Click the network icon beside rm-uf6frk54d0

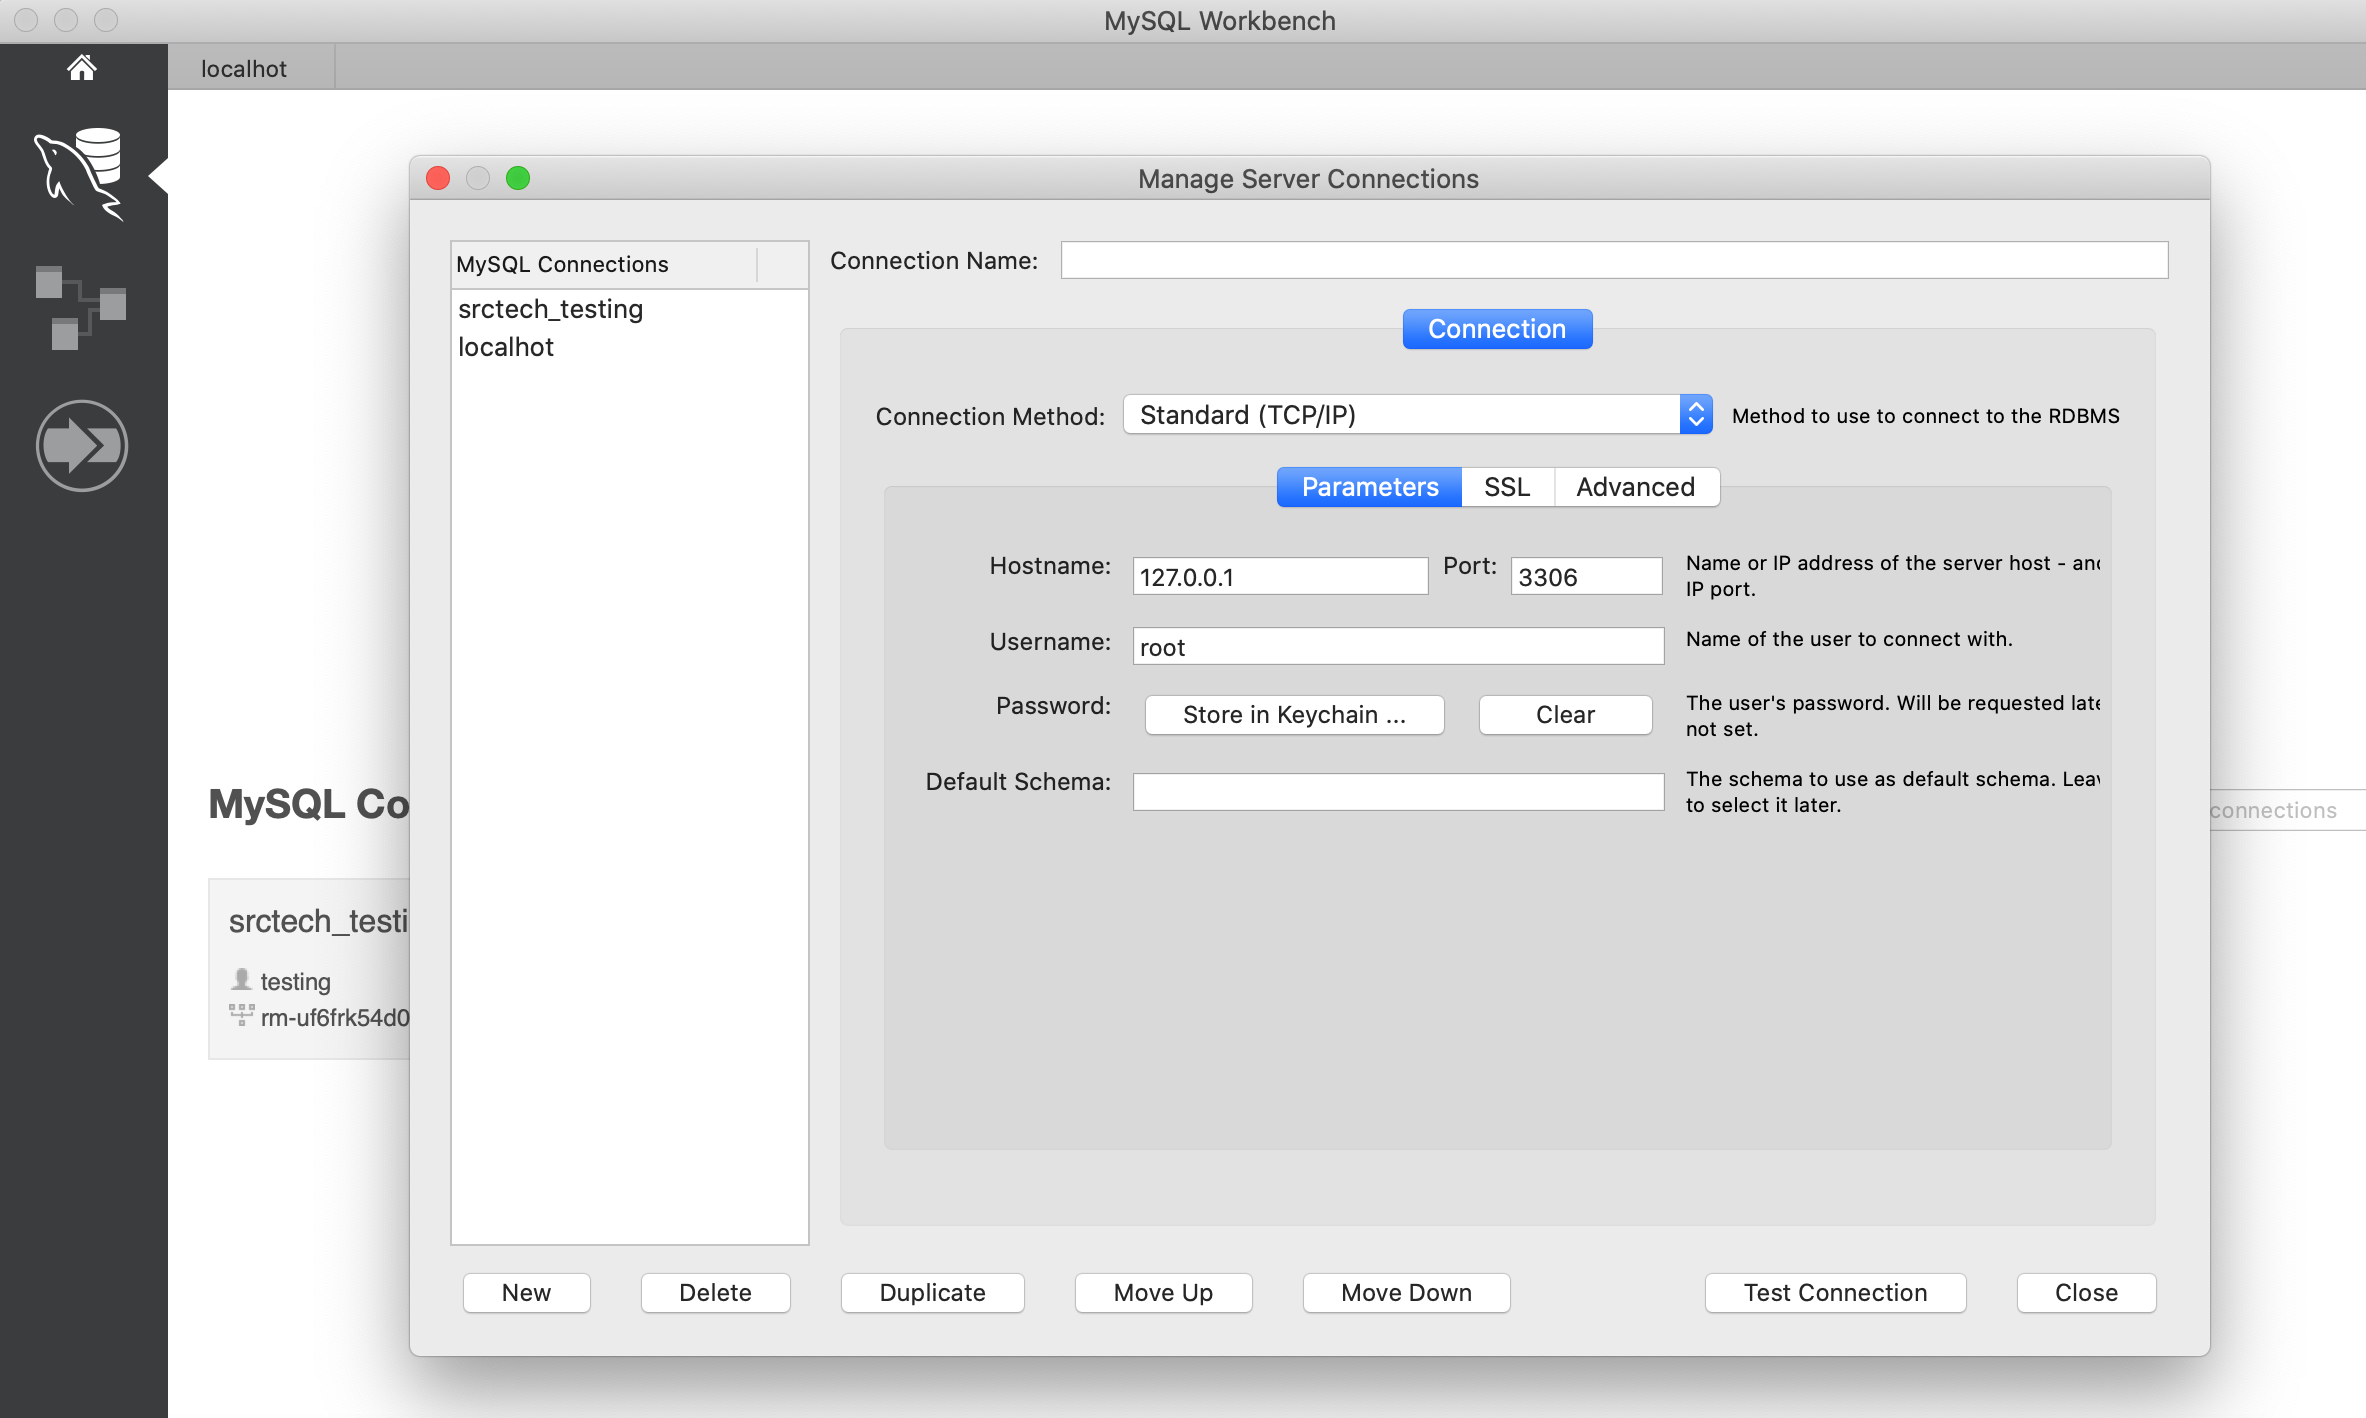tap(241, 1015)
